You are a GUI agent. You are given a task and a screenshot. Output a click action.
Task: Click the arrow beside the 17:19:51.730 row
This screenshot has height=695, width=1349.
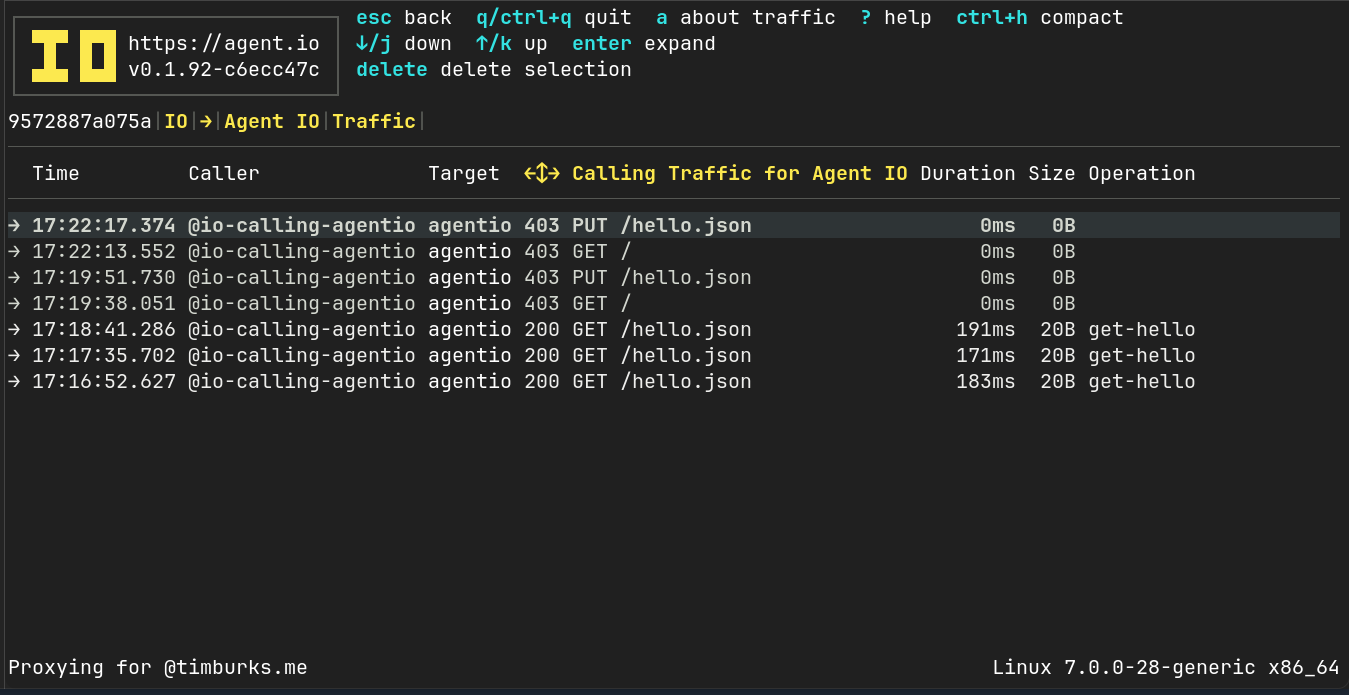point(14,278)
